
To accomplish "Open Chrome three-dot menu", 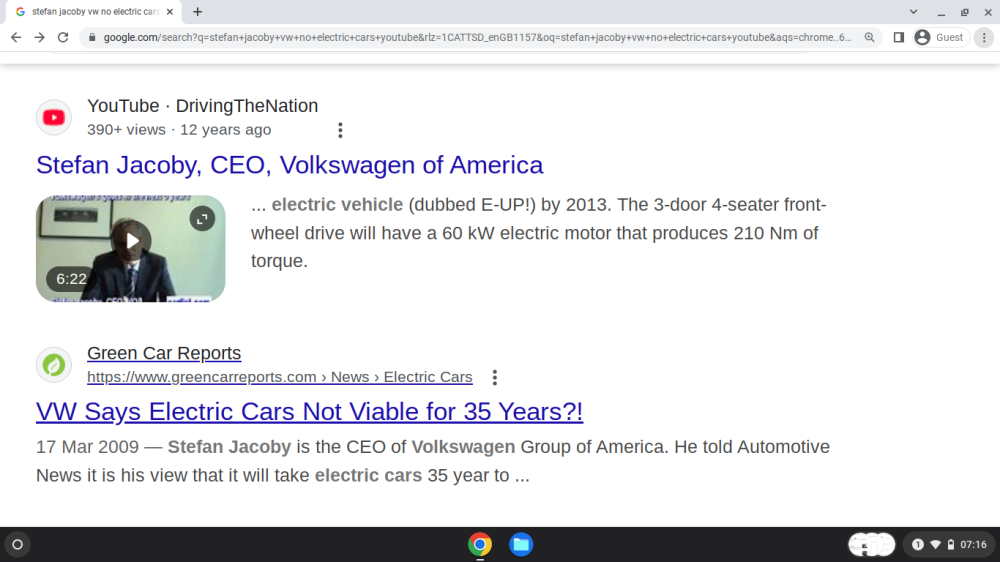I will coord(984,38).
